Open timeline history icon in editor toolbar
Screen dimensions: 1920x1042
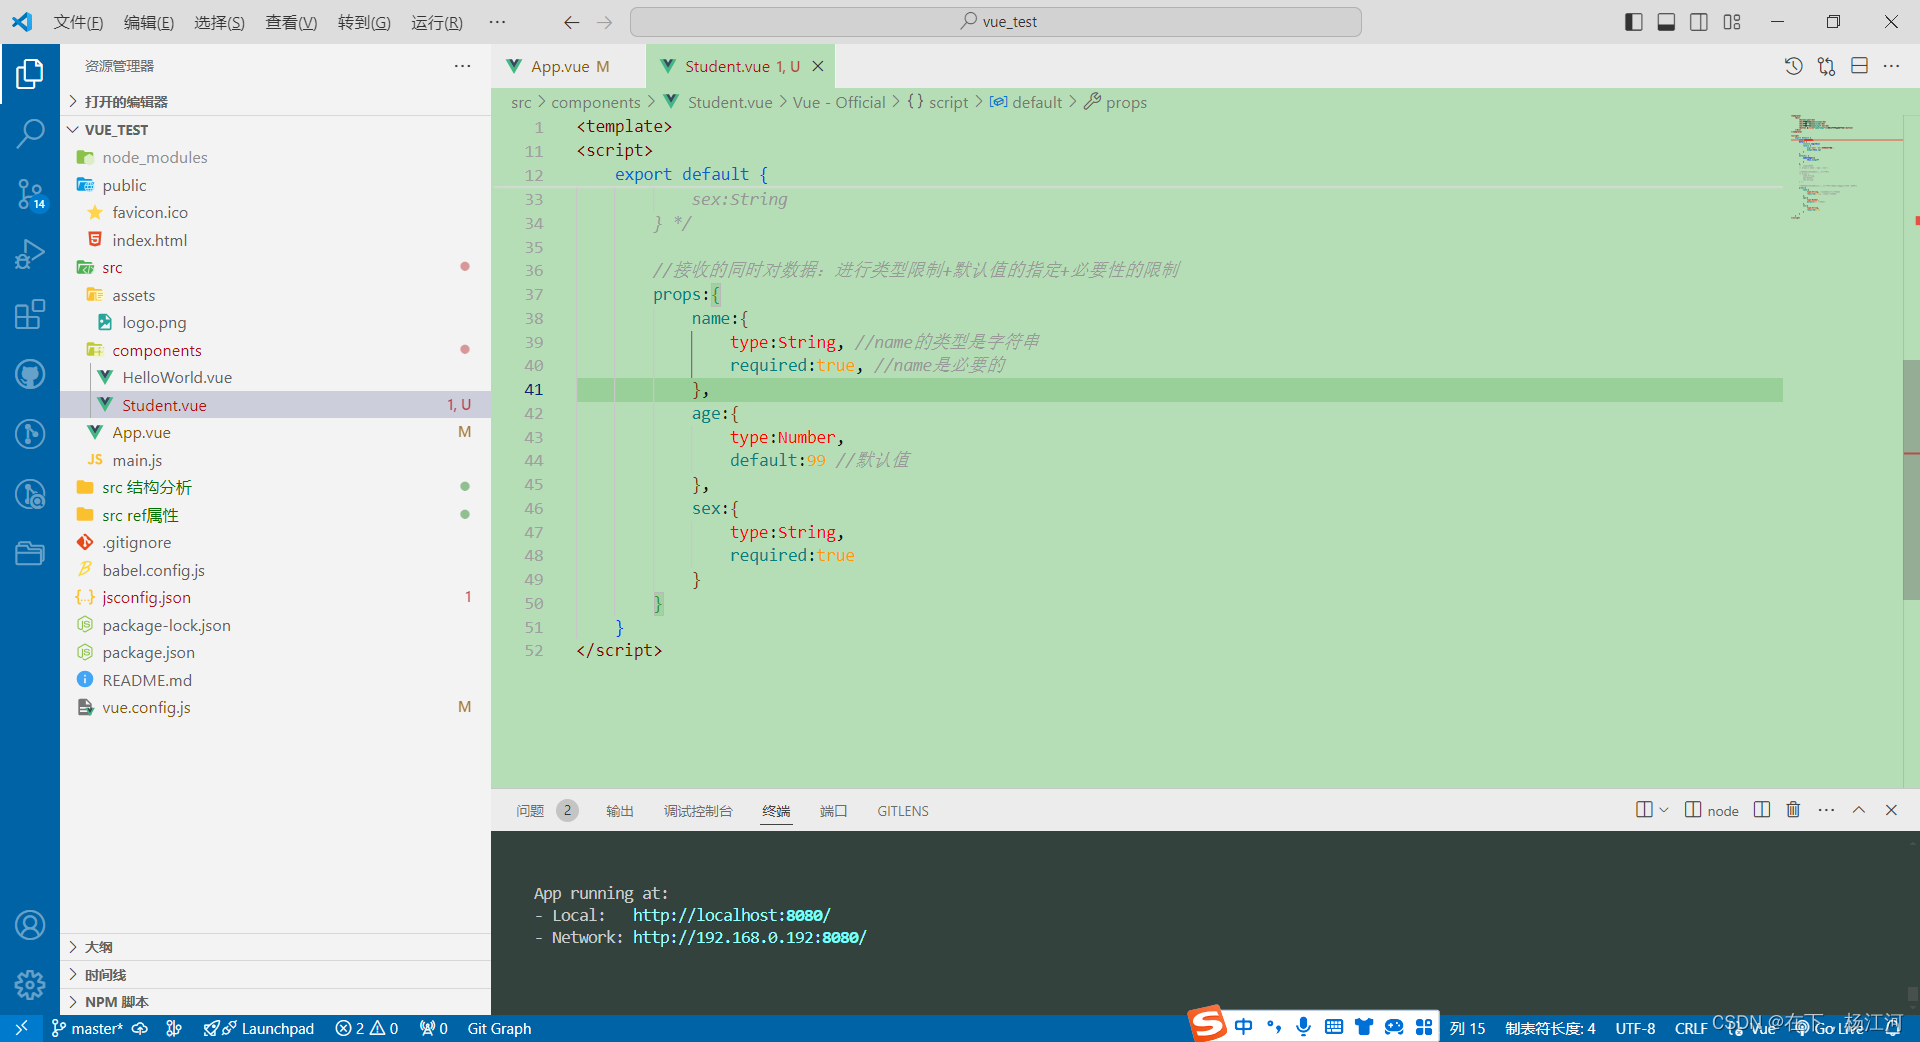pos(1794,66)
